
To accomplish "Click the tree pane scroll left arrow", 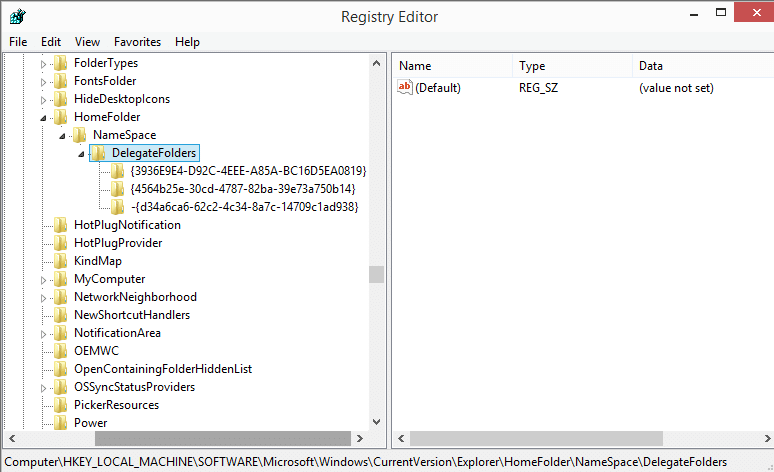I will [12, 438].
